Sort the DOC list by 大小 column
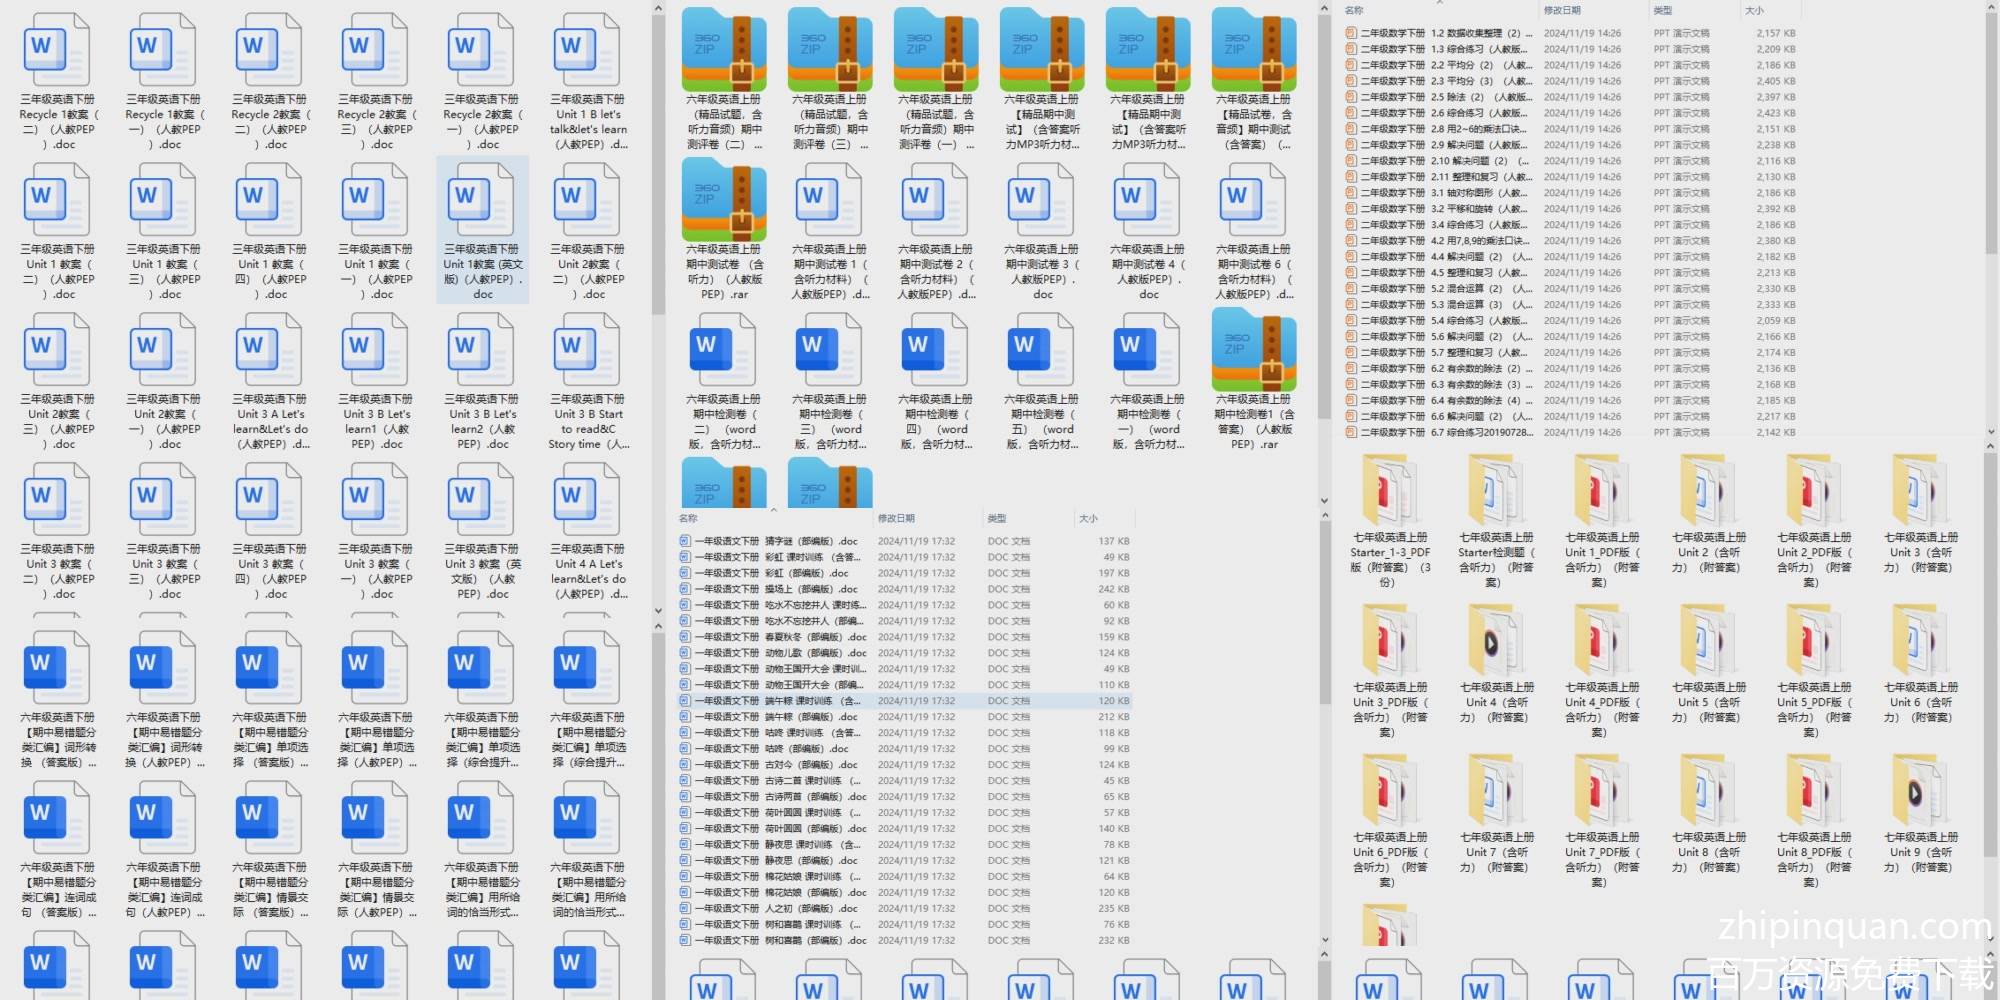Image resolution: width=2000 pixels, height=1000 pixels. [x=1088, y=518]
